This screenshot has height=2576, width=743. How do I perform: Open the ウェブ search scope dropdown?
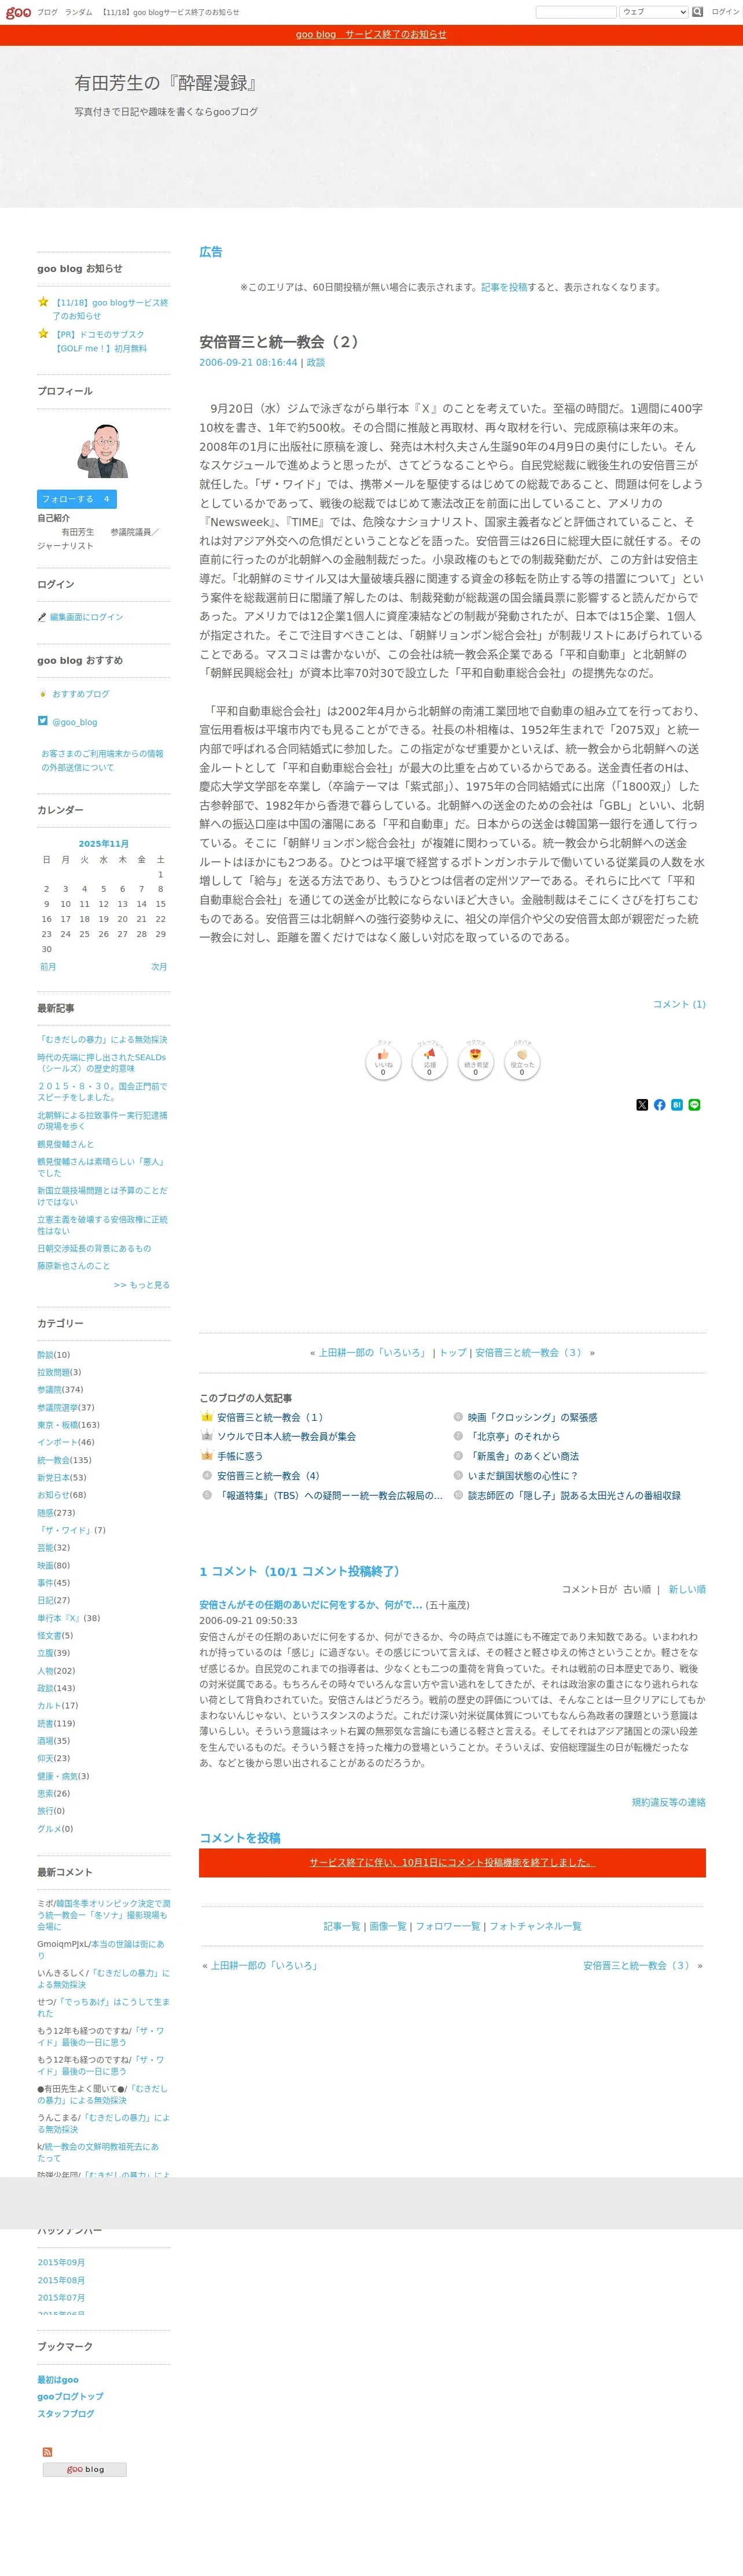pyautogui.click(x=654, y=12)
